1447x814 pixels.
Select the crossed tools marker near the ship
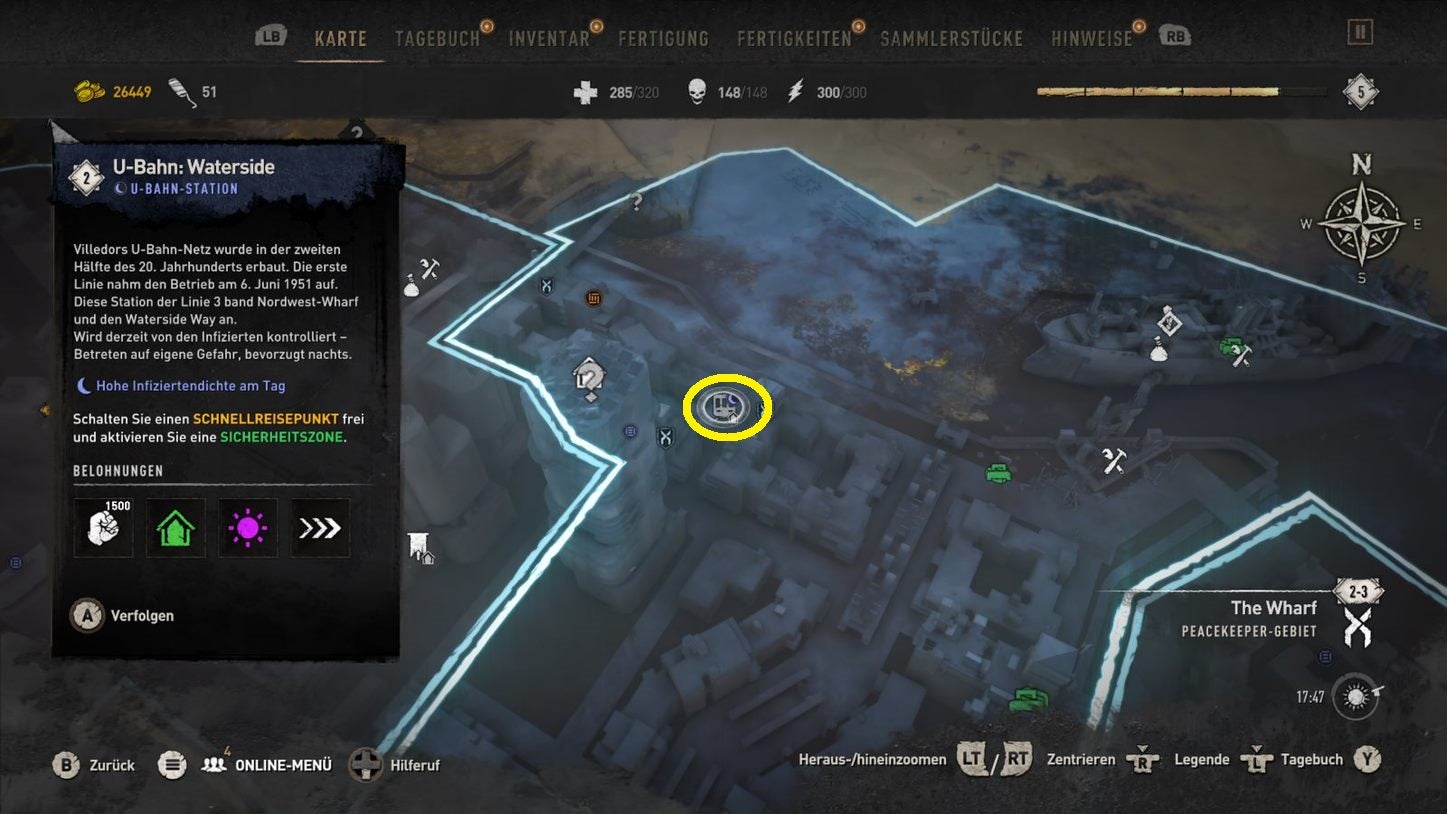[1241, 355]
